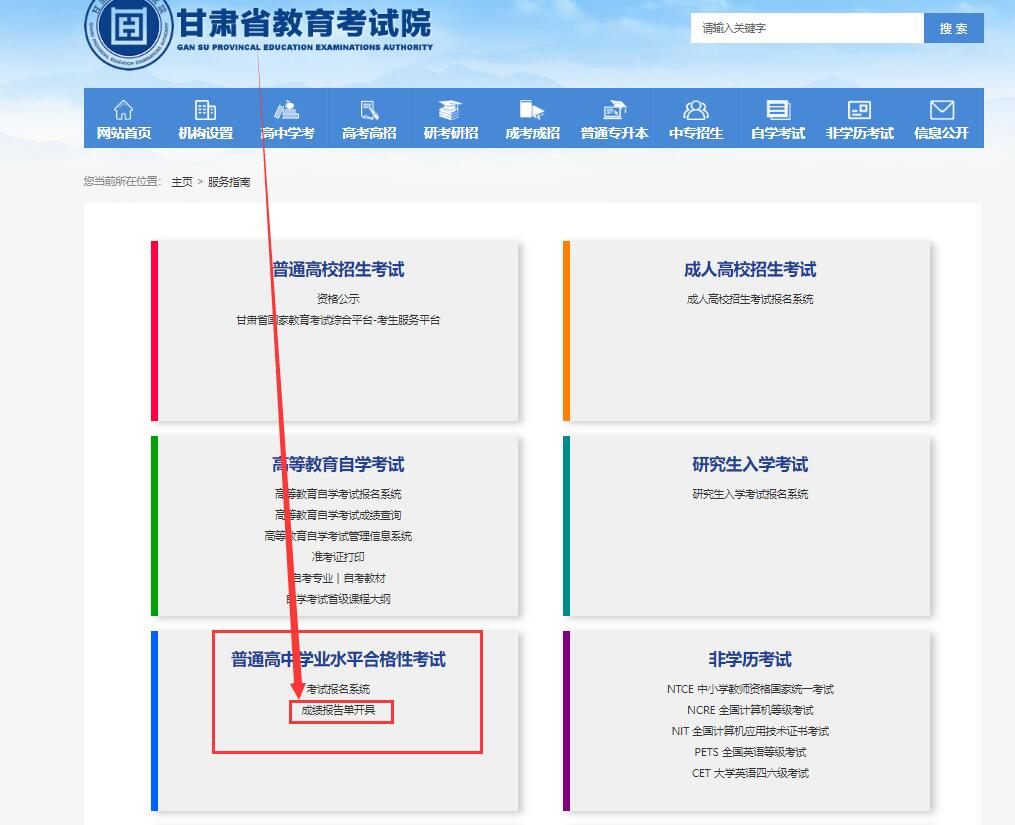Viewport: 1015px width, 825px height.
Task: Select the 普通专升本 navigation icon
Action: pyautogui.click(x=614, y=110)
